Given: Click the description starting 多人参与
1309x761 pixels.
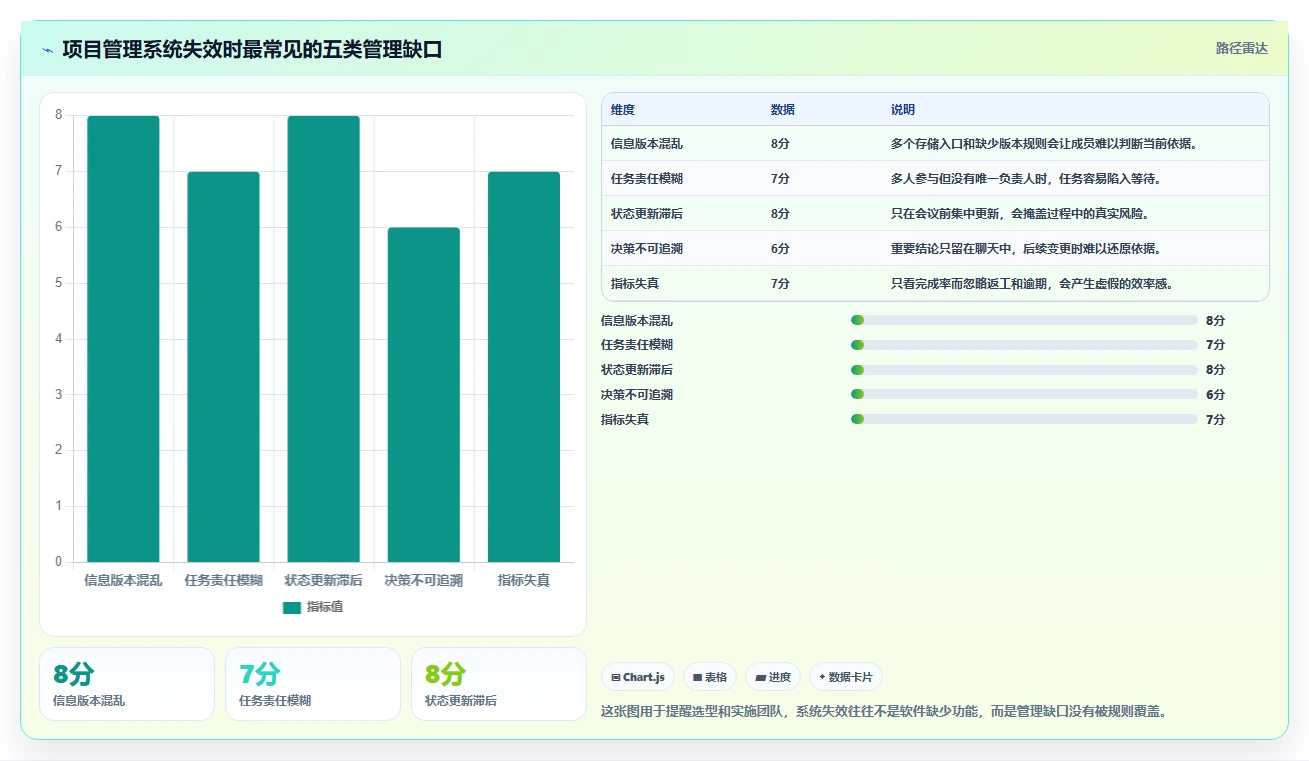Looking at the screenshot, I should (x=1026, y=179).
